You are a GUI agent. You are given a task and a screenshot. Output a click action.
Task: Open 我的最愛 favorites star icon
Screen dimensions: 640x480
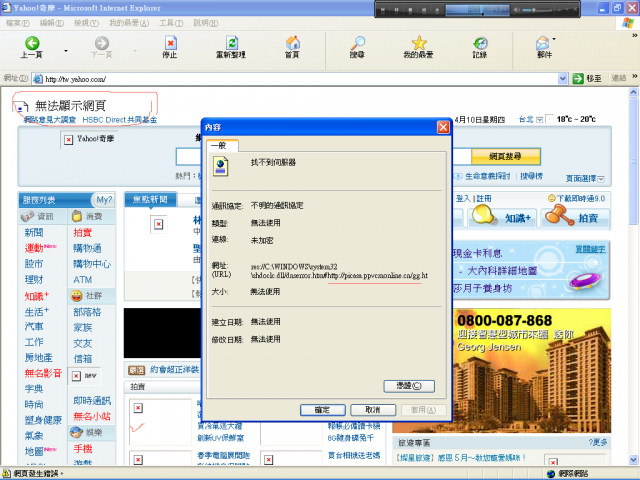click(x=419, y=43)
